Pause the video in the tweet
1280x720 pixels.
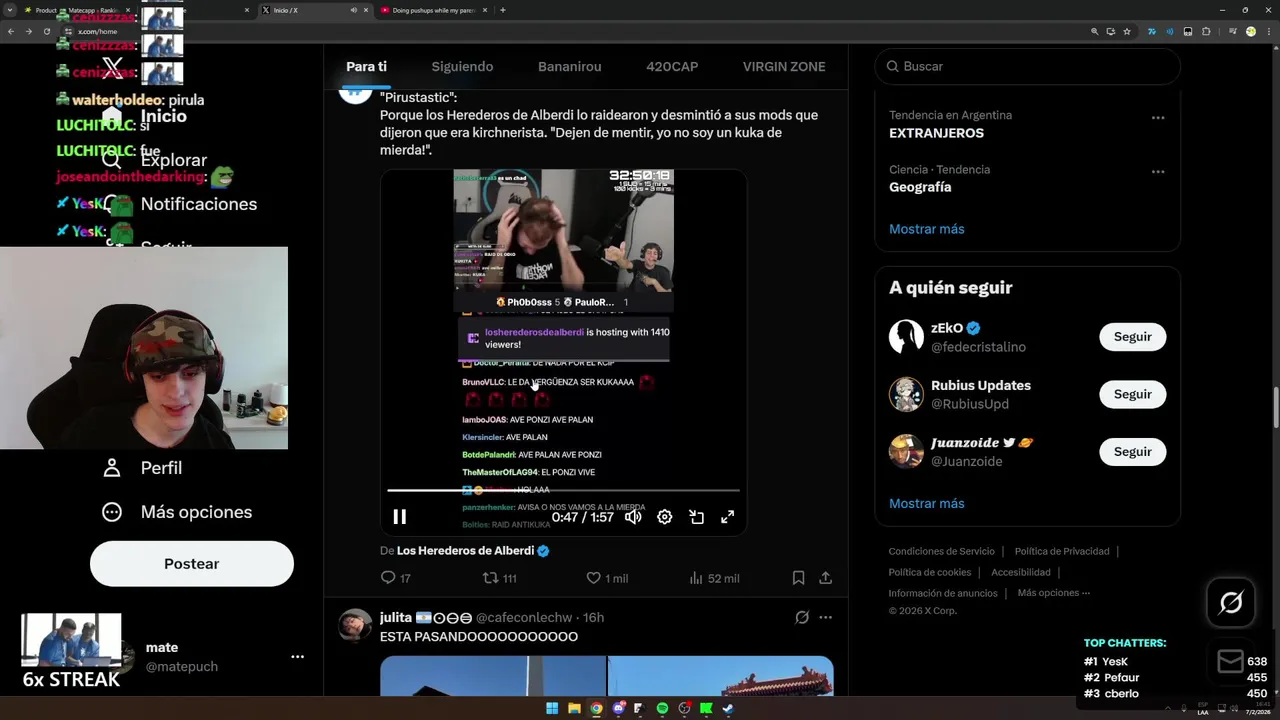coord(399,517)
